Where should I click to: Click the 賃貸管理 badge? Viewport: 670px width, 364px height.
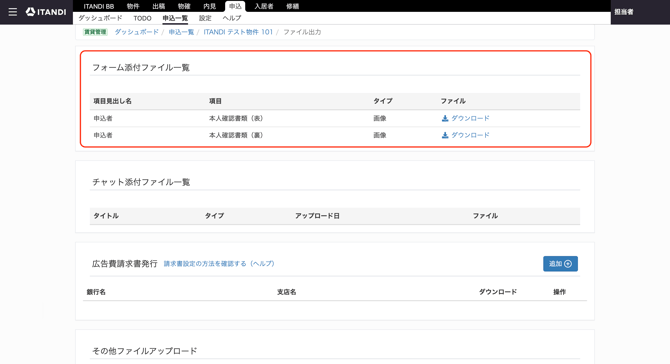95,32
